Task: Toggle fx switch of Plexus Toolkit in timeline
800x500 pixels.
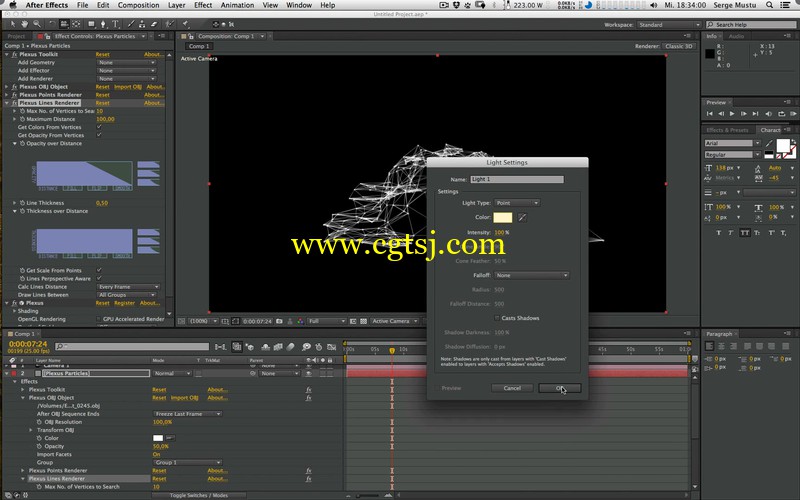Action: tap(308, 390)
